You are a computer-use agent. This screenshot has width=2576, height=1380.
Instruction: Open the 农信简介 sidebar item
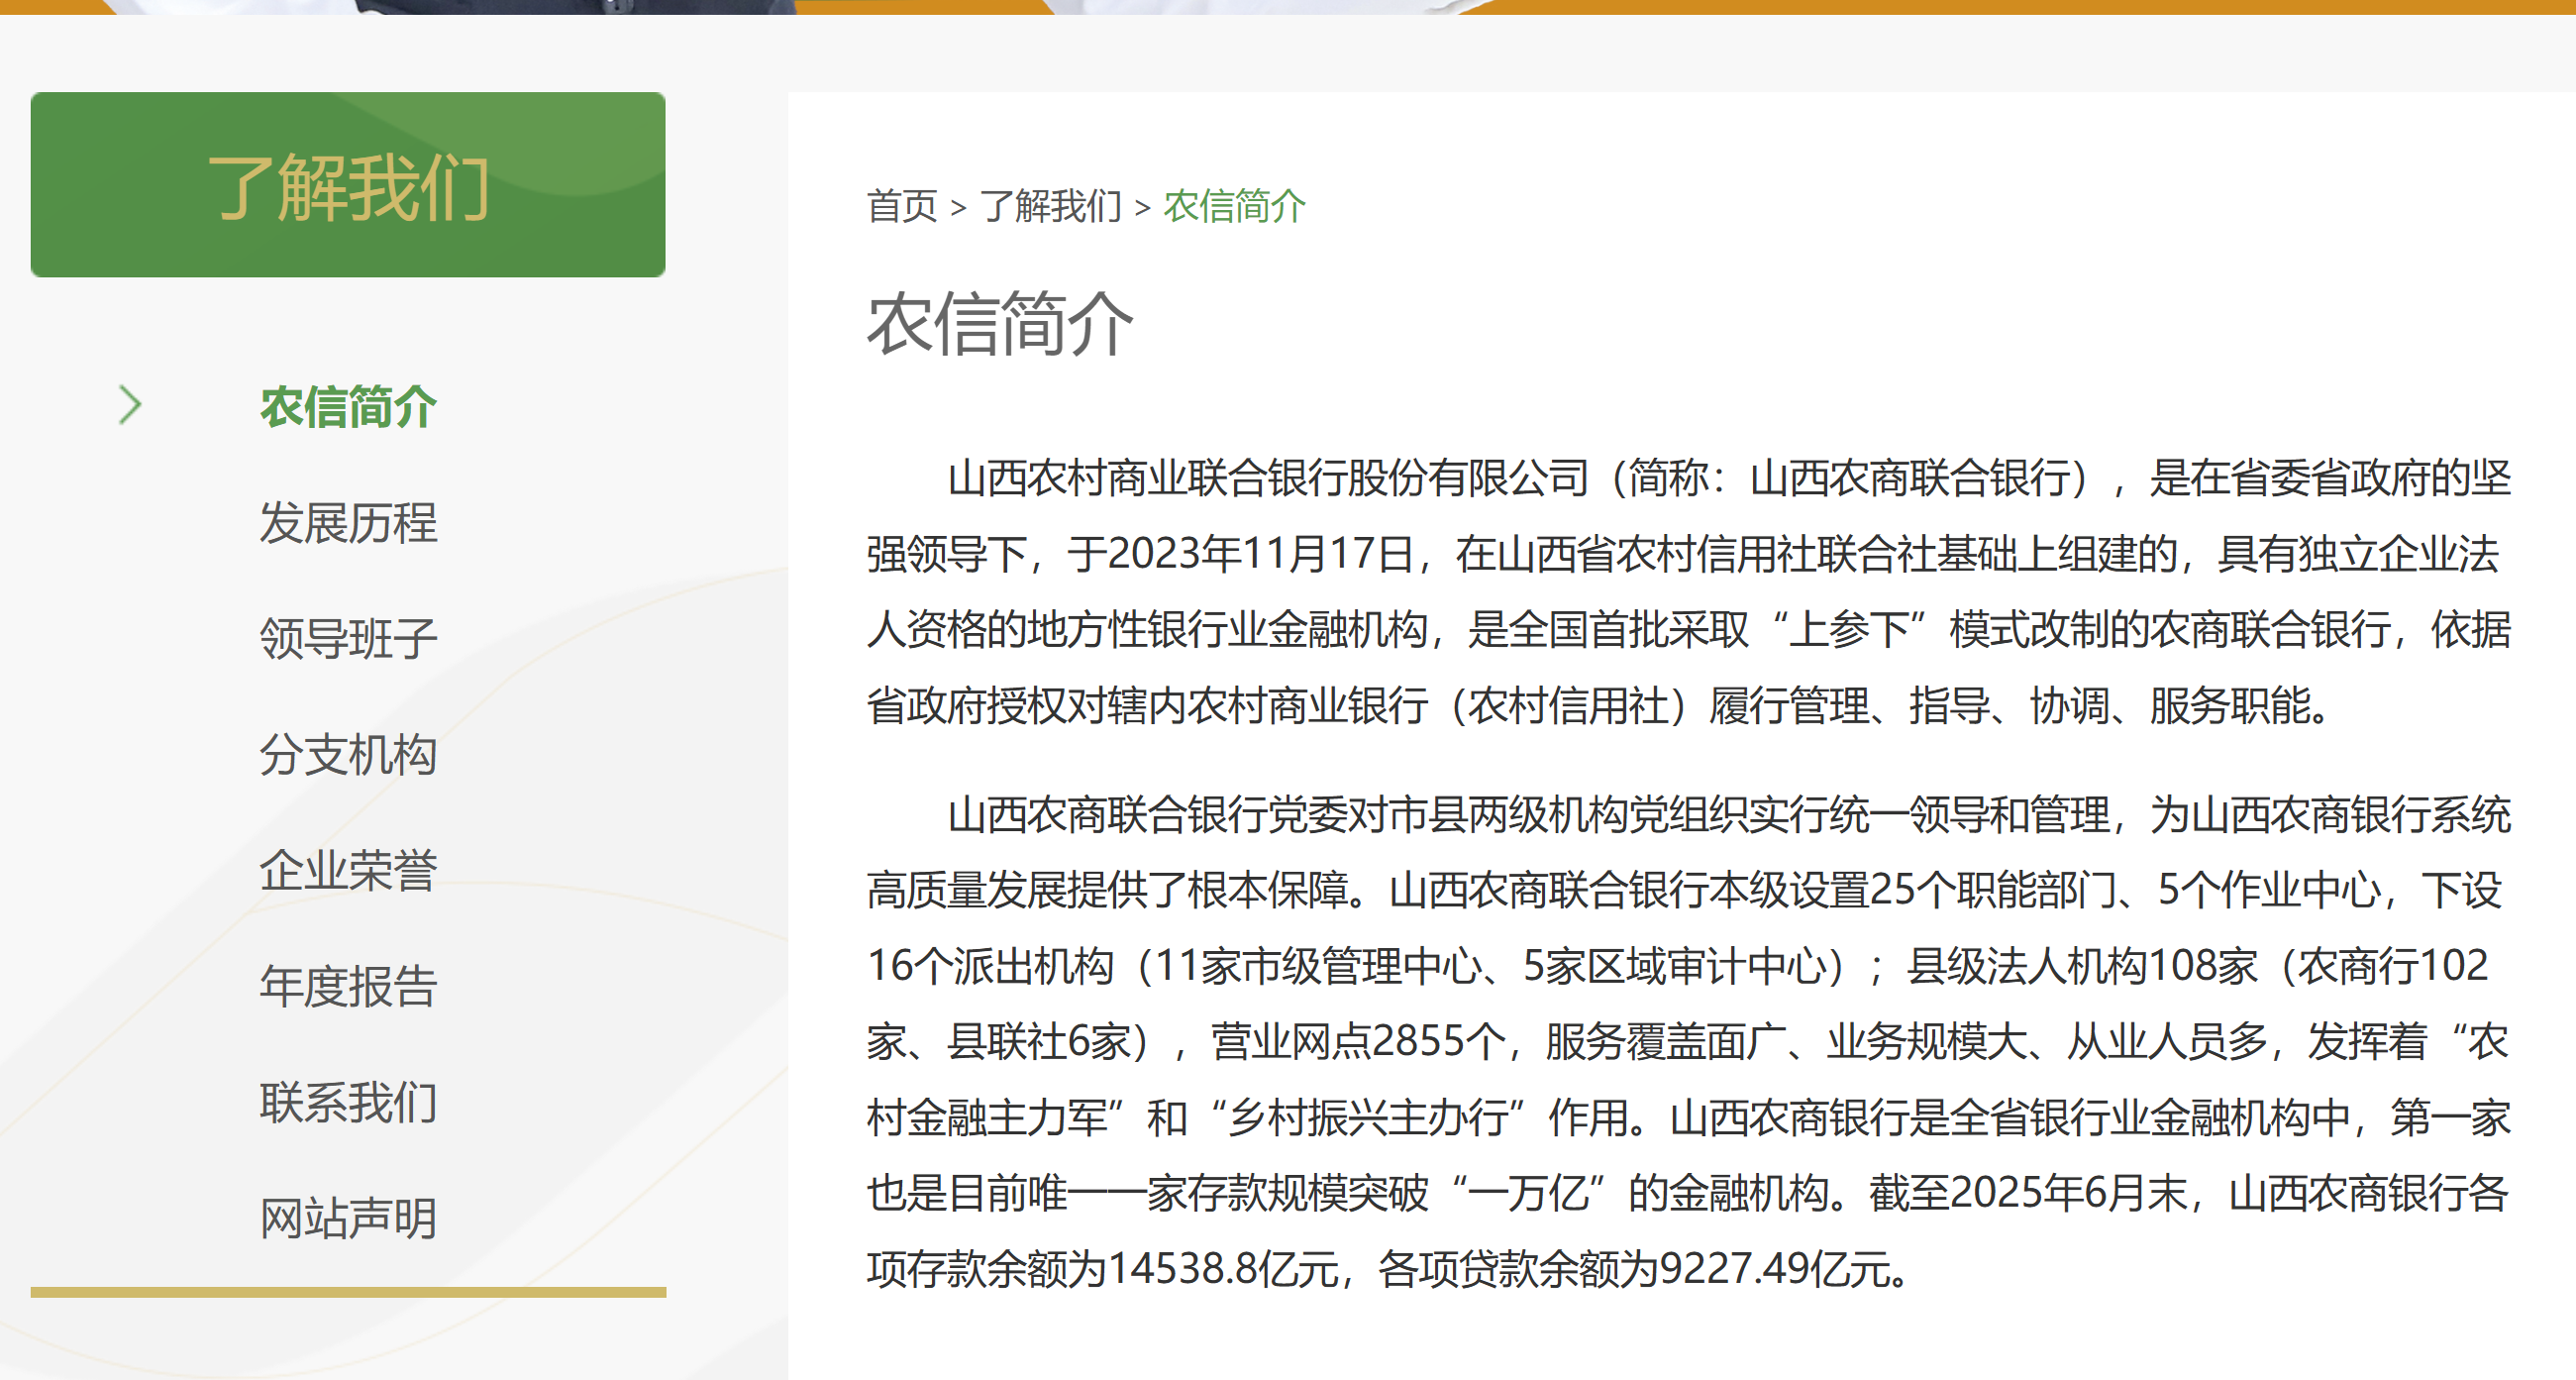pyautogui.click(x=348, y=407)
